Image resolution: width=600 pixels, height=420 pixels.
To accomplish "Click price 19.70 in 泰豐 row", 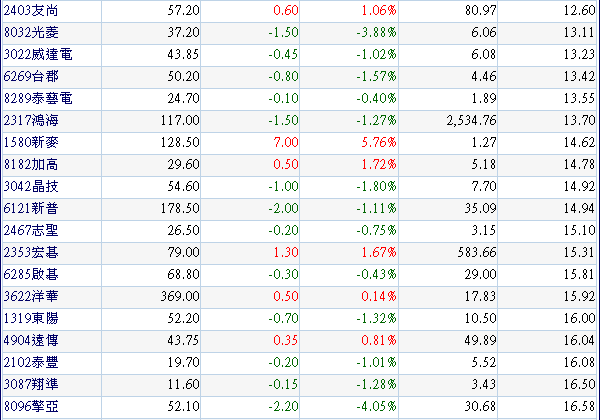I will 183,362.
